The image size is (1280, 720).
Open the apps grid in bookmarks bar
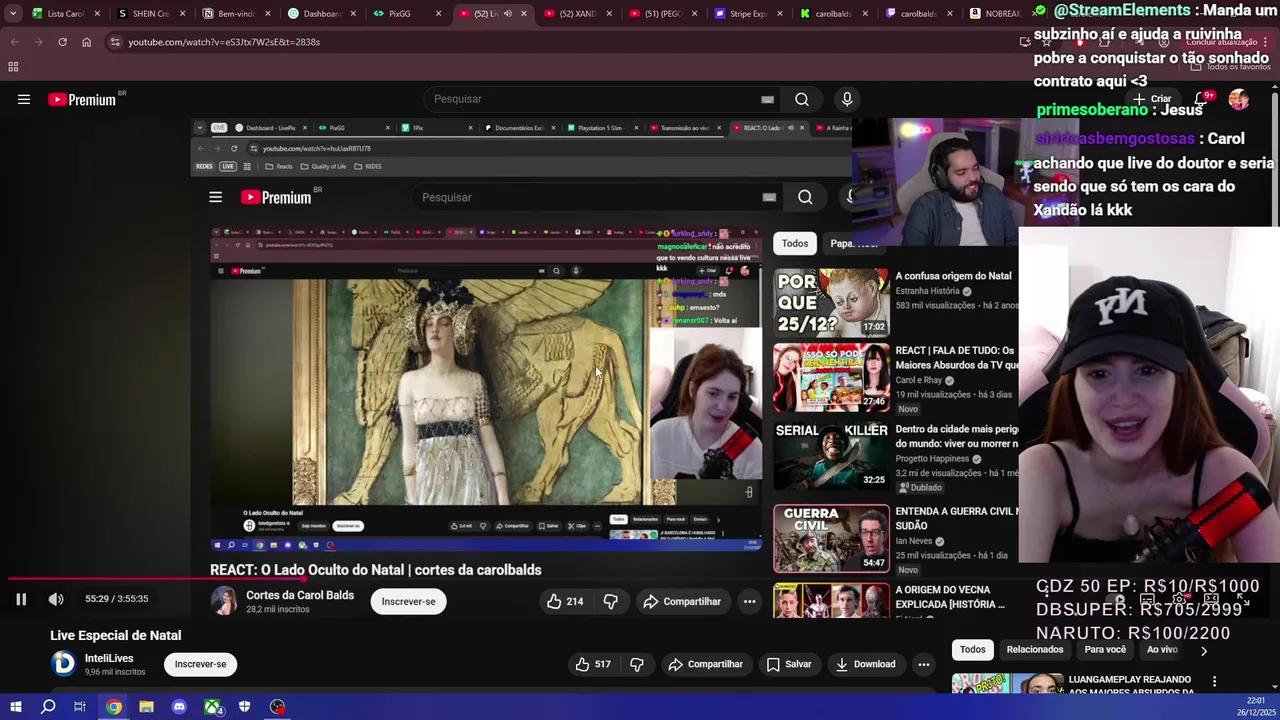pyautogui.click(x=13, y=67)
